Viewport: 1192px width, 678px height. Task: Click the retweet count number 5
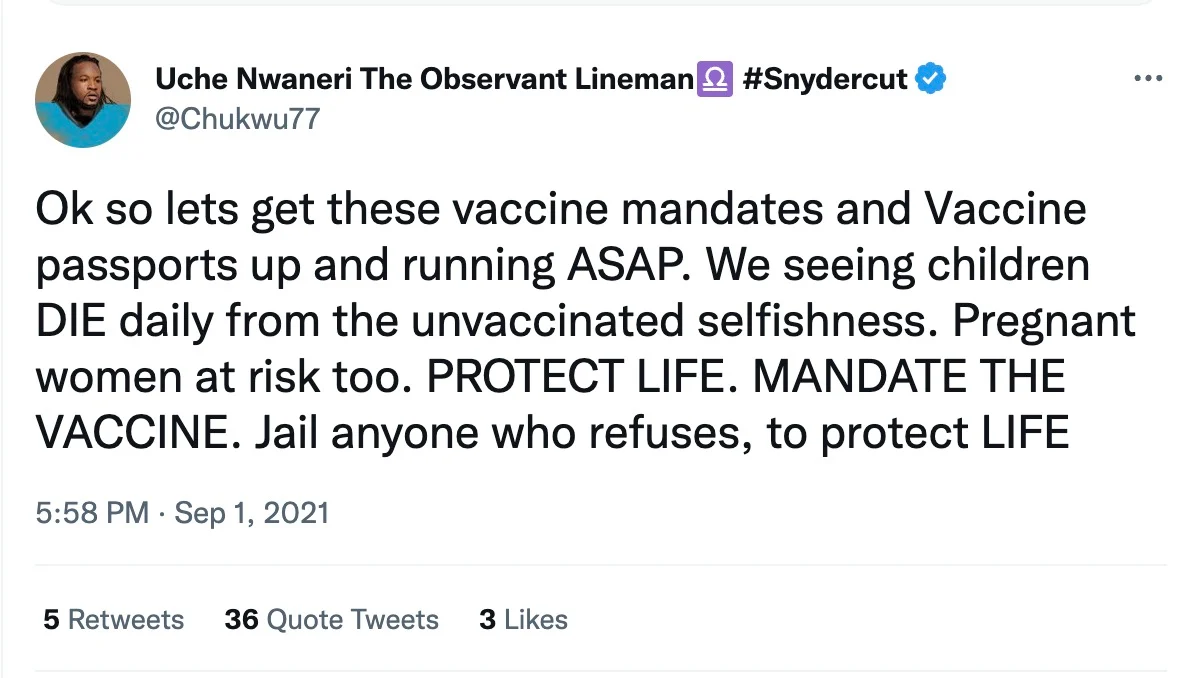(x=51, y=620)
